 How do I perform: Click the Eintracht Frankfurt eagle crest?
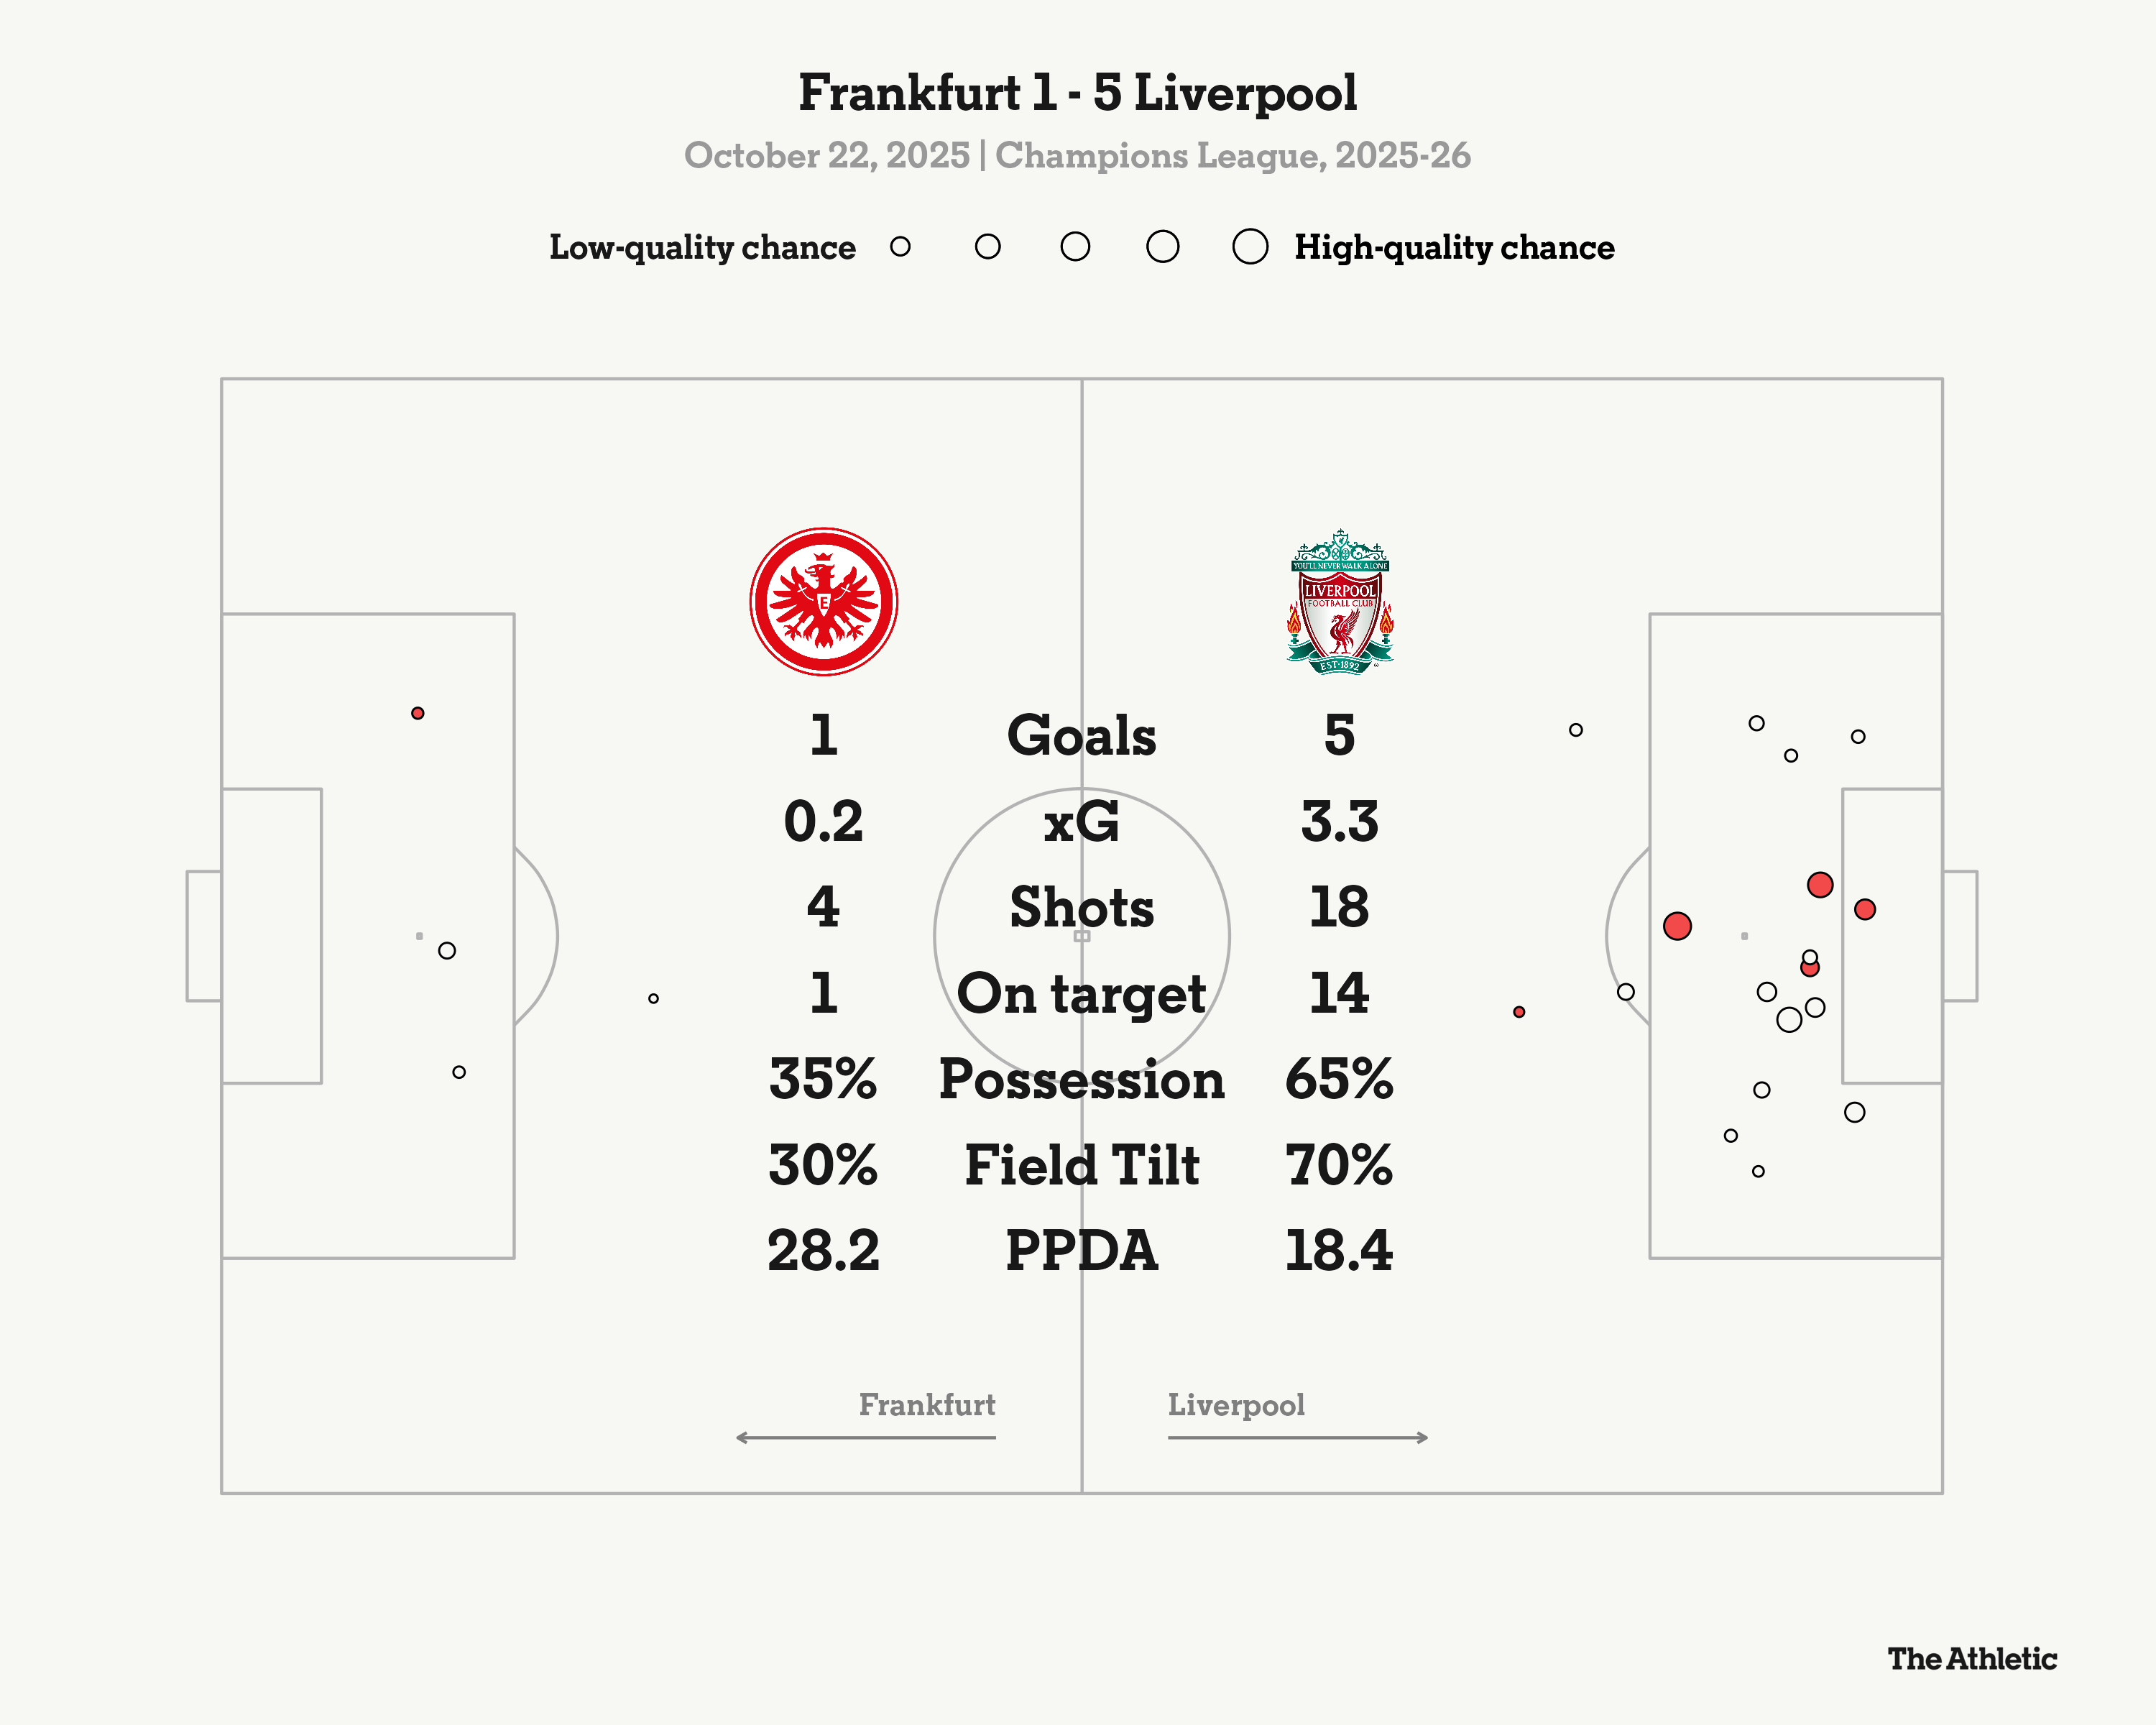823,601
